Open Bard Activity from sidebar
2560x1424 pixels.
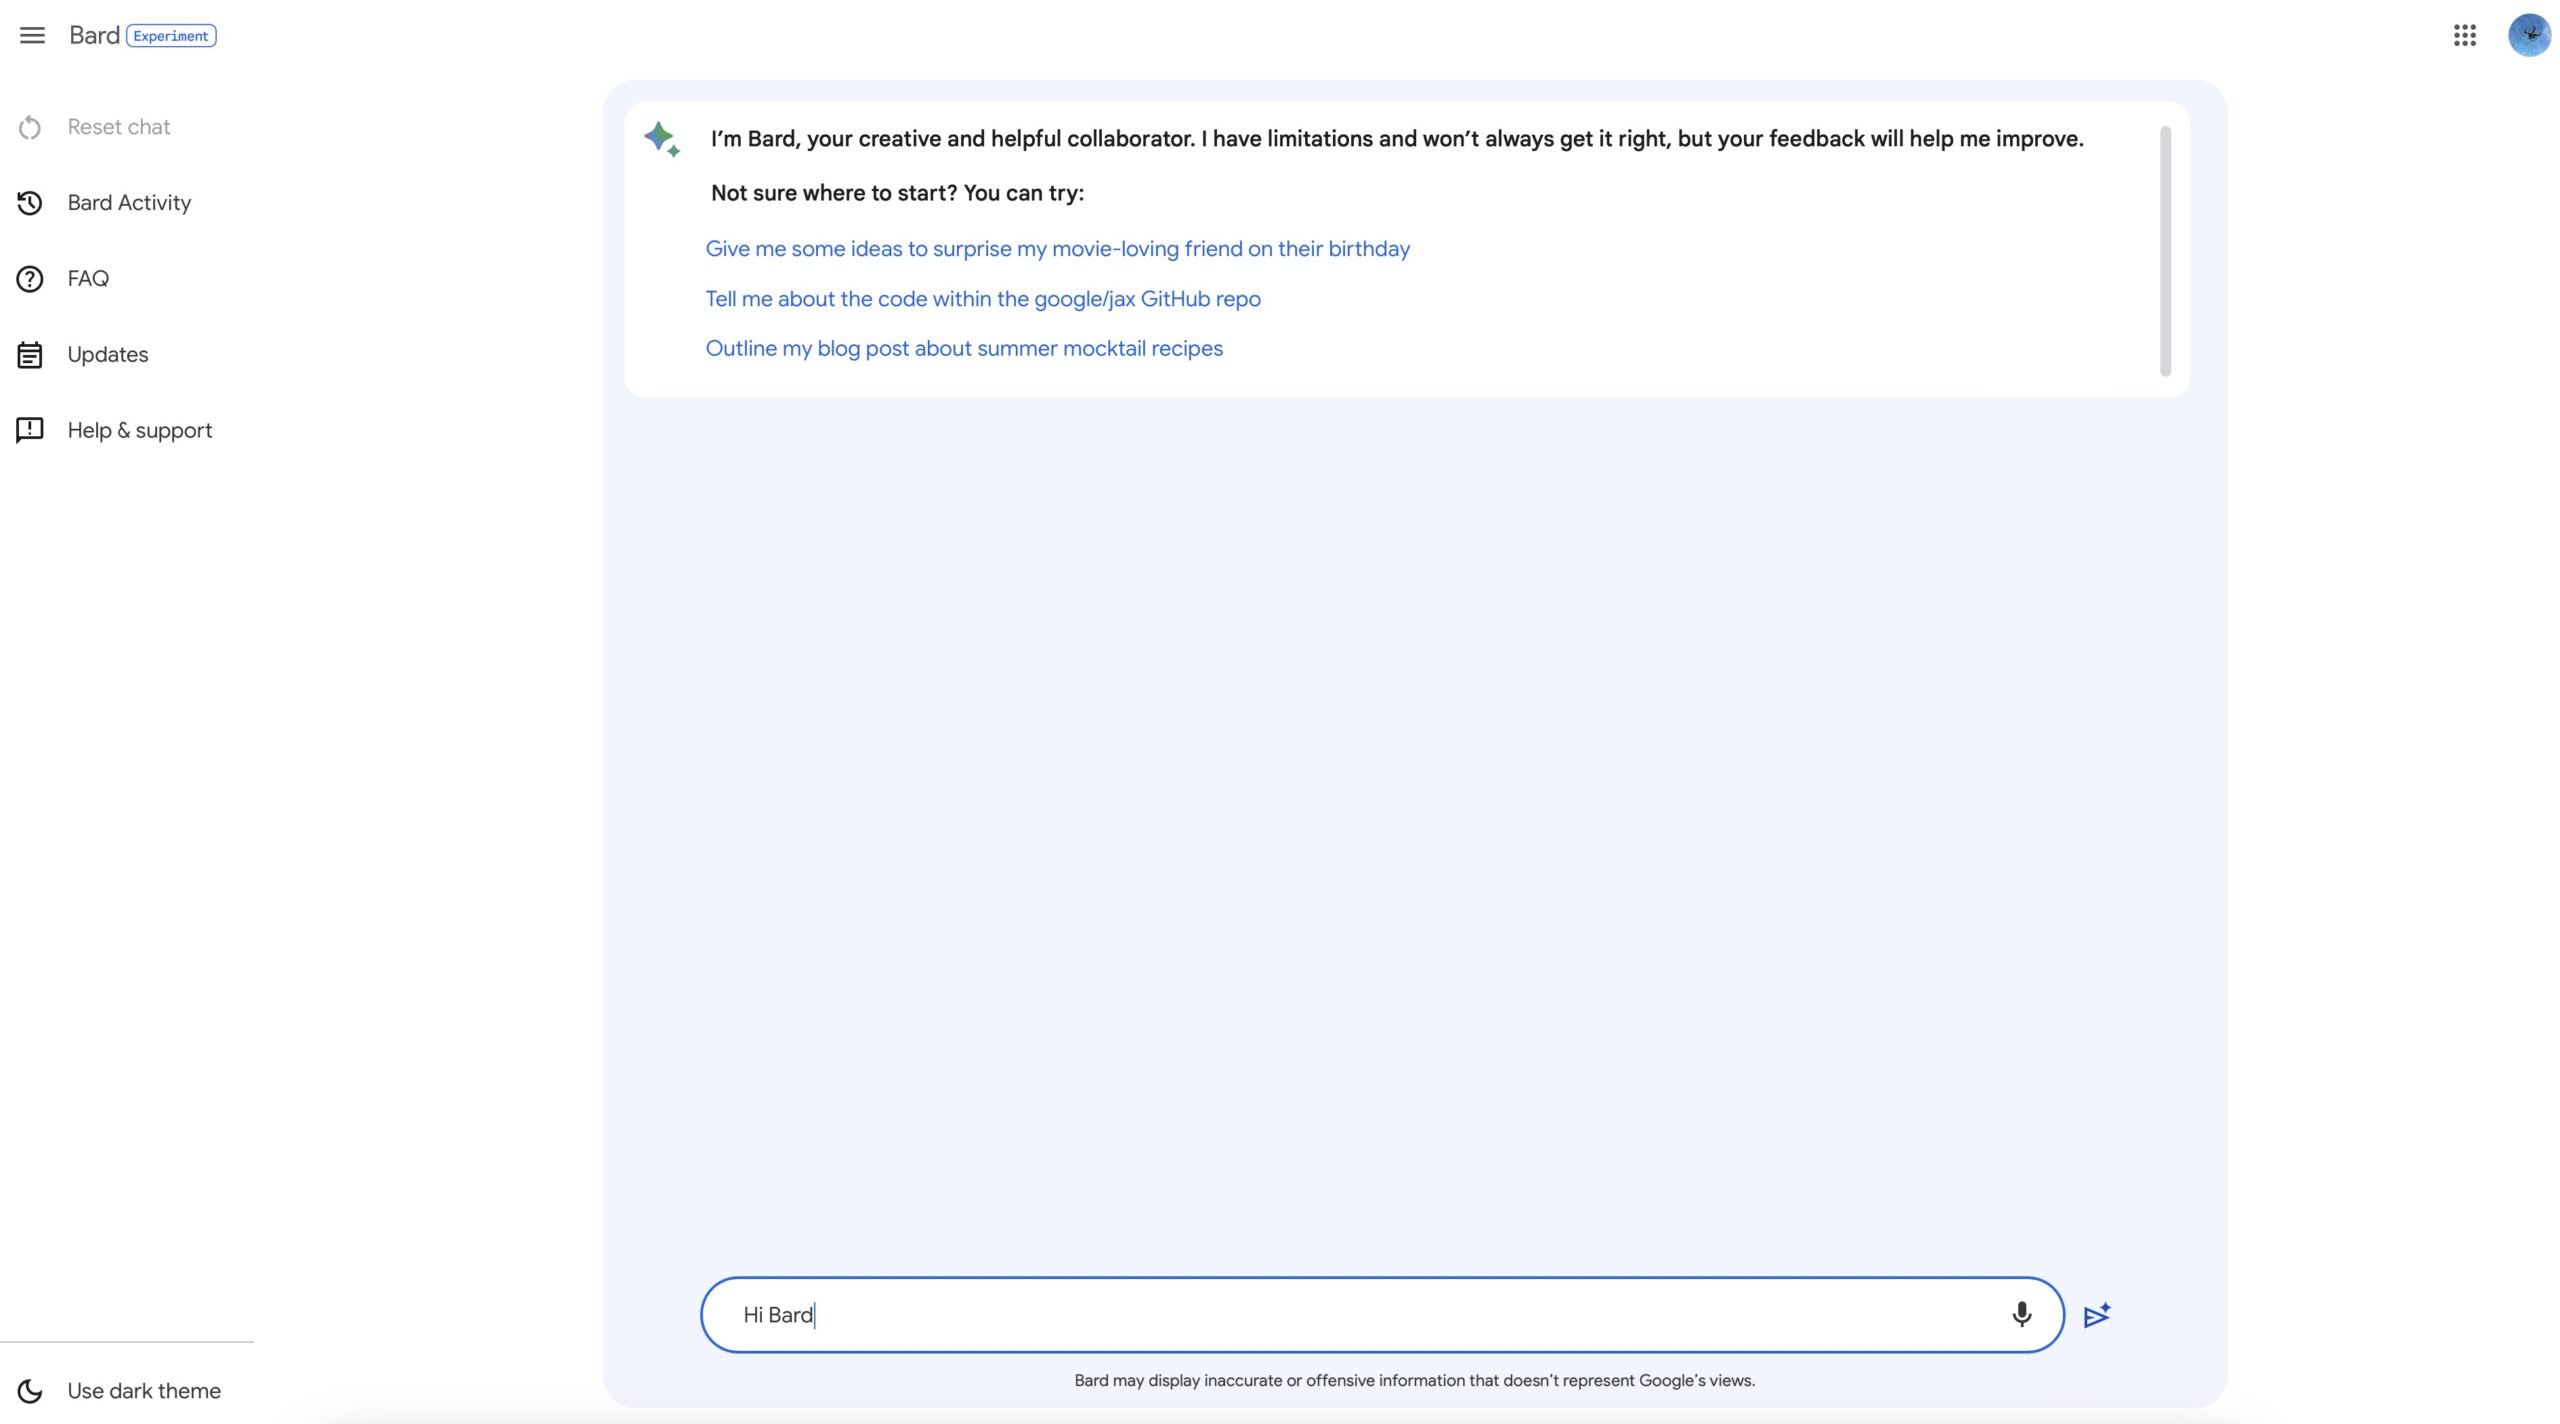point(129,203)
